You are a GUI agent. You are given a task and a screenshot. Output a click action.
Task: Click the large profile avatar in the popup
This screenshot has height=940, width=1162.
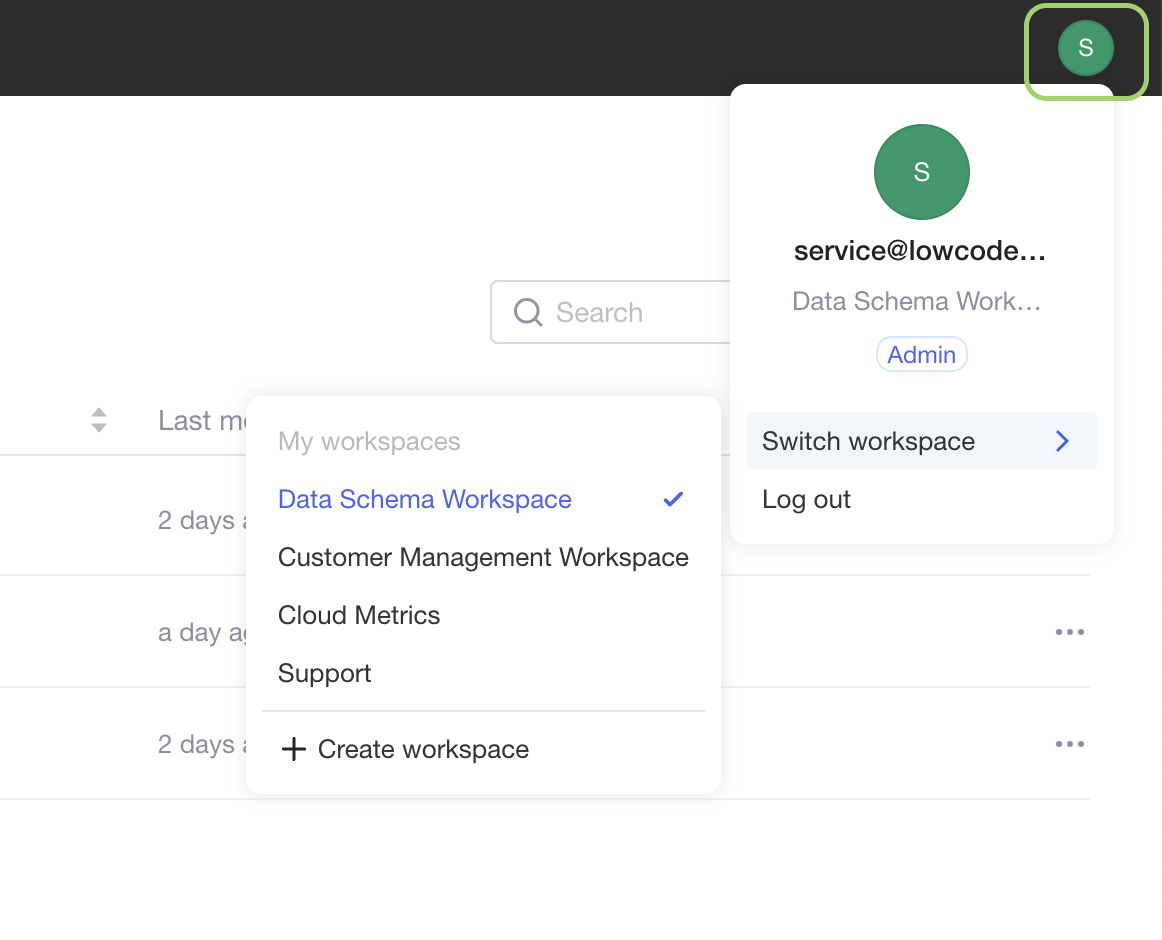921,172
